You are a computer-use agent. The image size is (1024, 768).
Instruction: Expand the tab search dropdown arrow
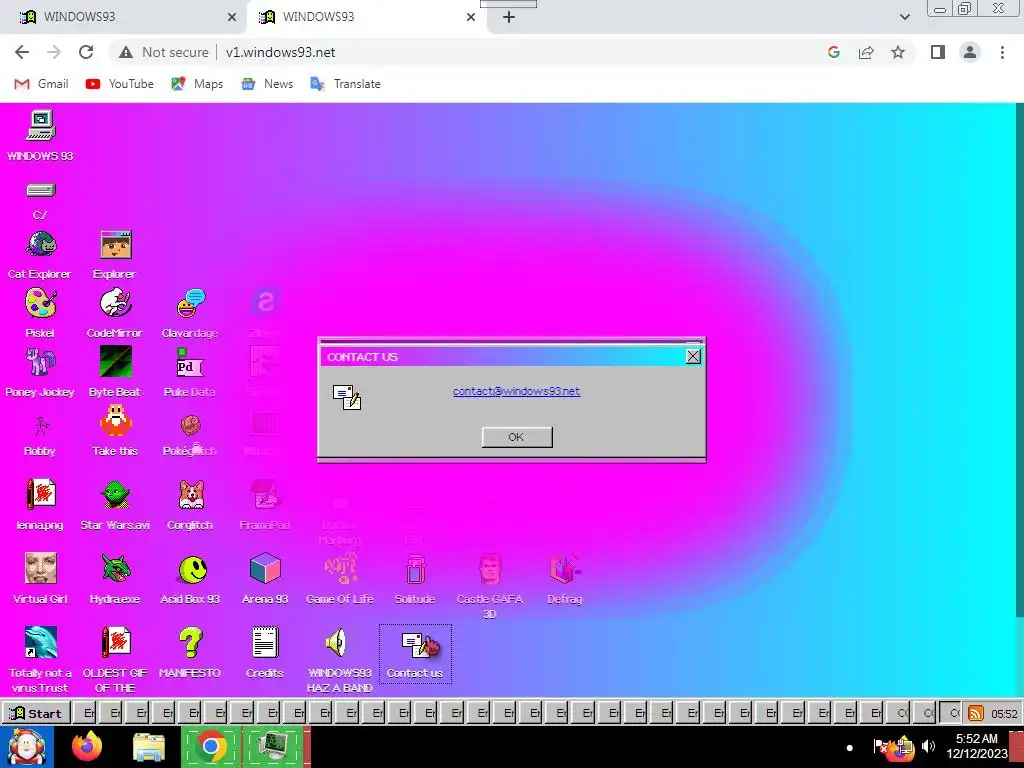(x=904, y=18)
